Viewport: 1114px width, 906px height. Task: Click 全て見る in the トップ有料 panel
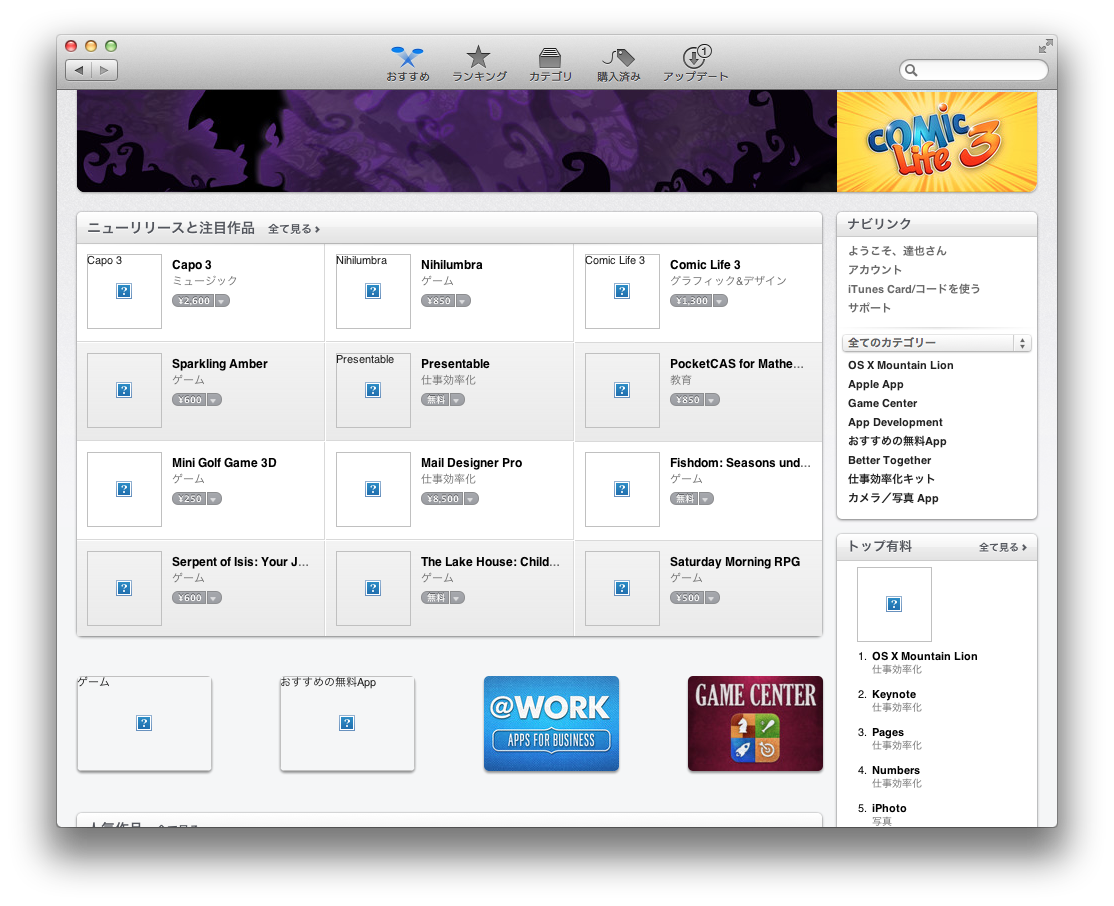[x=1002, y=547]
